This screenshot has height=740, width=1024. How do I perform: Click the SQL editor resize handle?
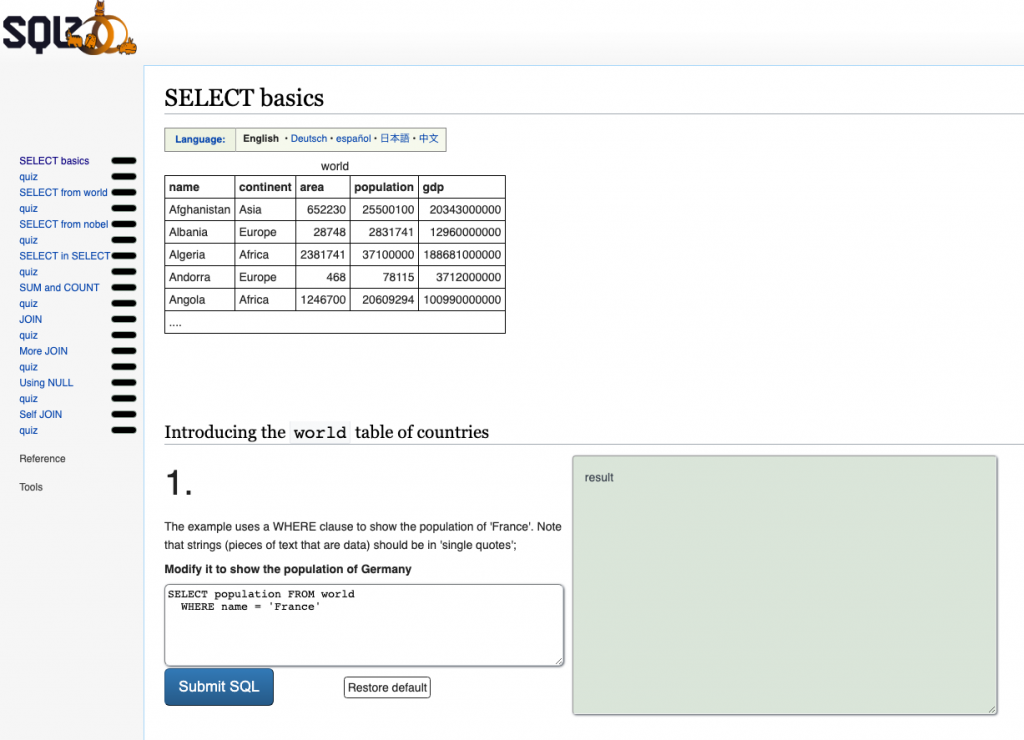pos(558,660)
